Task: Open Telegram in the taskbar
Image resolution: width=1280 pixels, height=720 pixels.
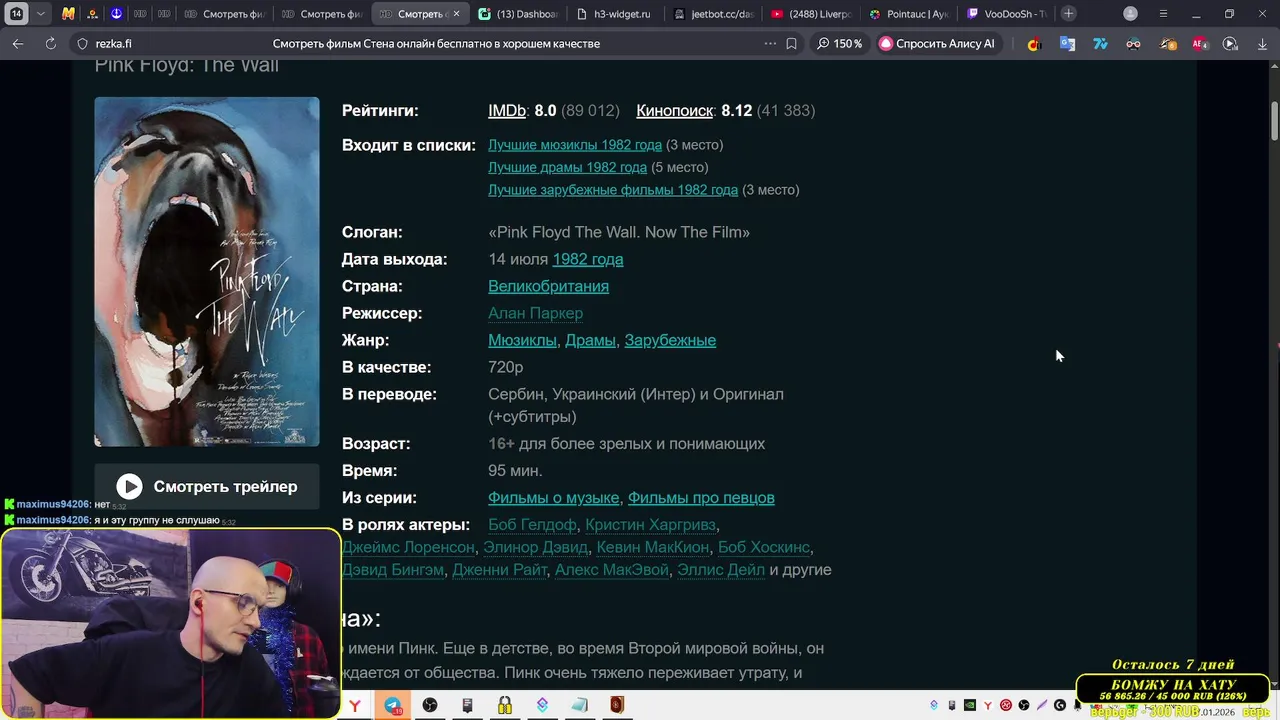Action: (x=393, y=705)
